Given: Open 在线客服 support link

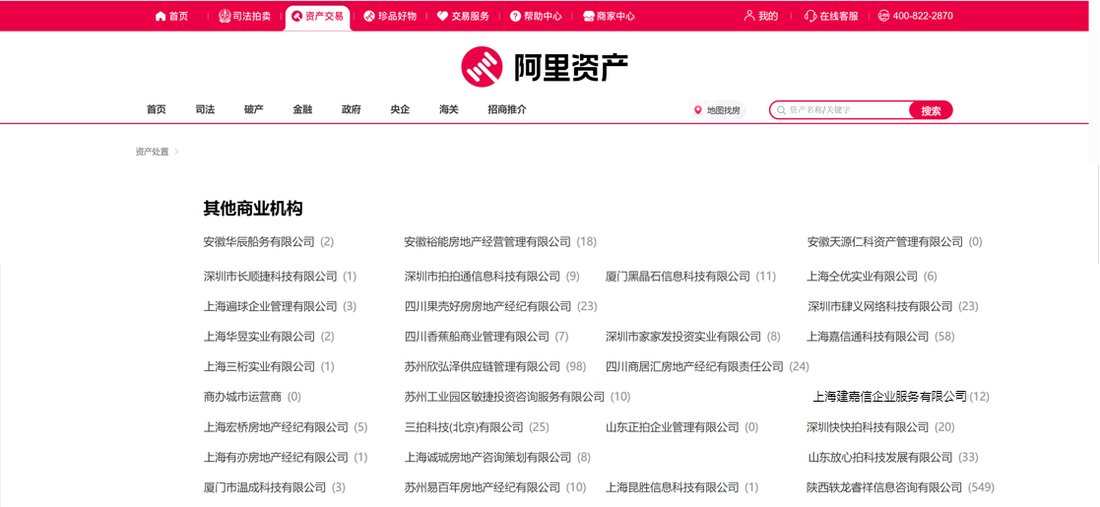Looking at the screenshot, I should click(831, 16).
